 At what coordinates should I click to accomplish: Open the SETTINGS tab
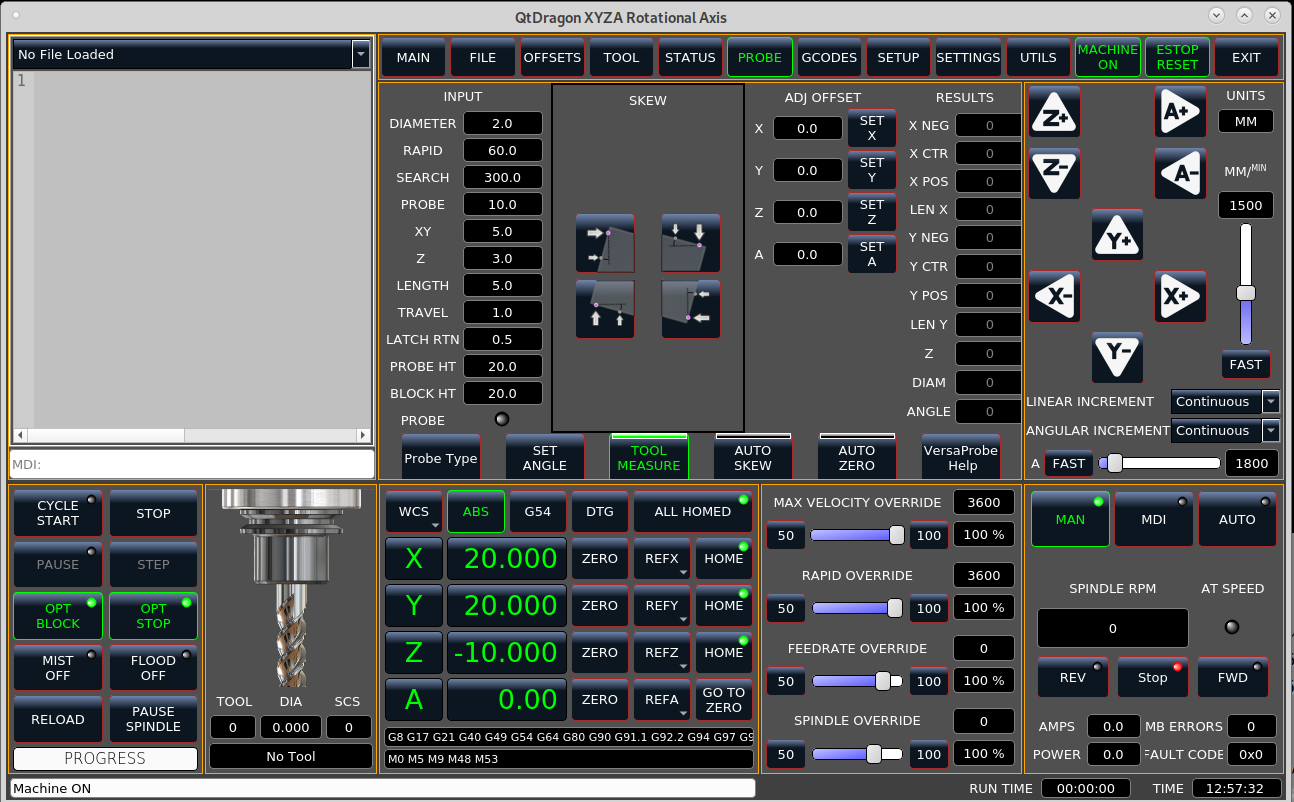click(x=968, y=58)
